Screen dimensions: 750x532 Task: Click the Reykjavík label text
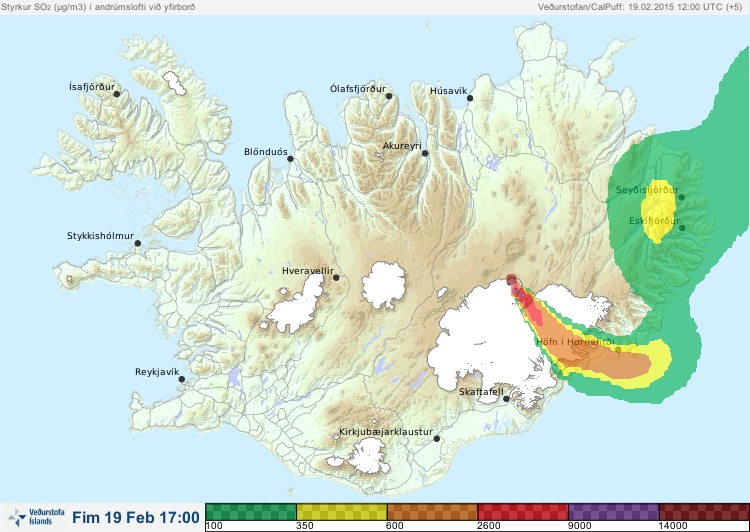pos(157,372)
